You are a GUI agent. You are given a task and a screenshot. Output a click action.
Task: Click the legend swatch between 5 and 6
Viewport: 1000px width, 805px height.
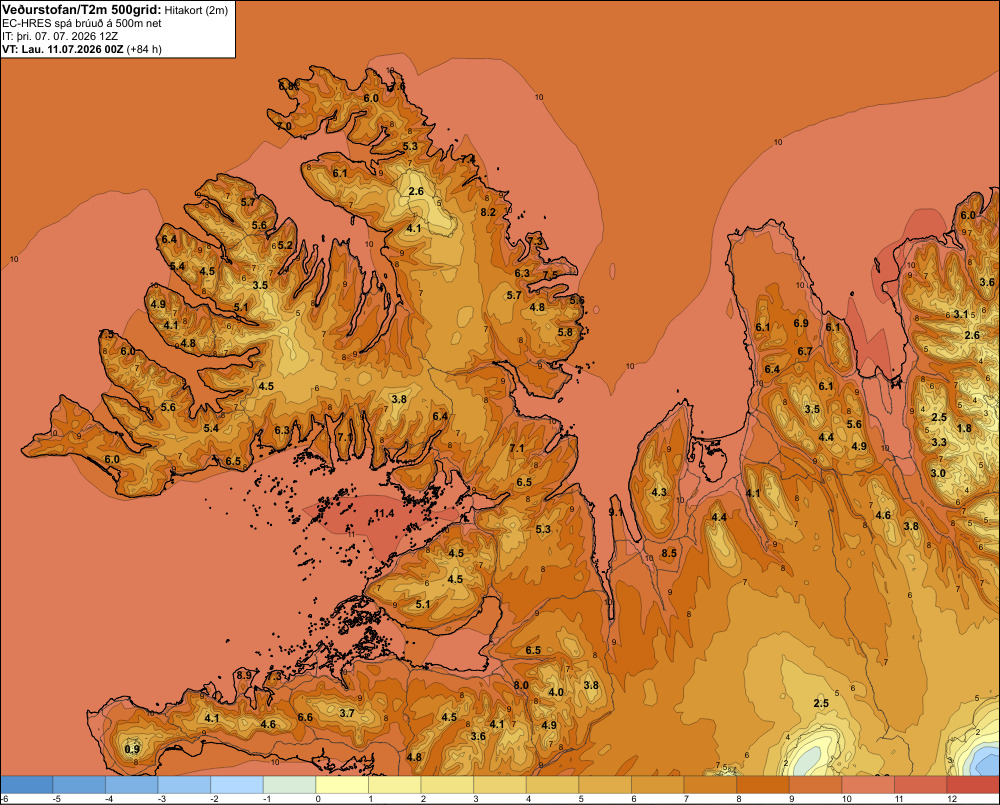605,785
